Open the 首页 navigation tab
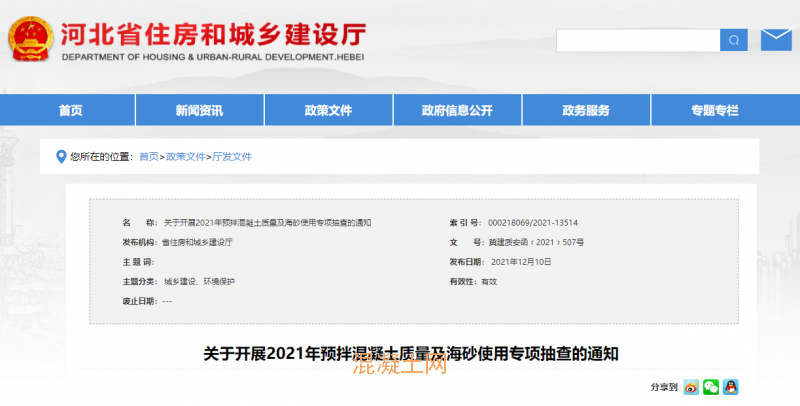This screenshot has width=800, height=406. [x=71, y=111]
